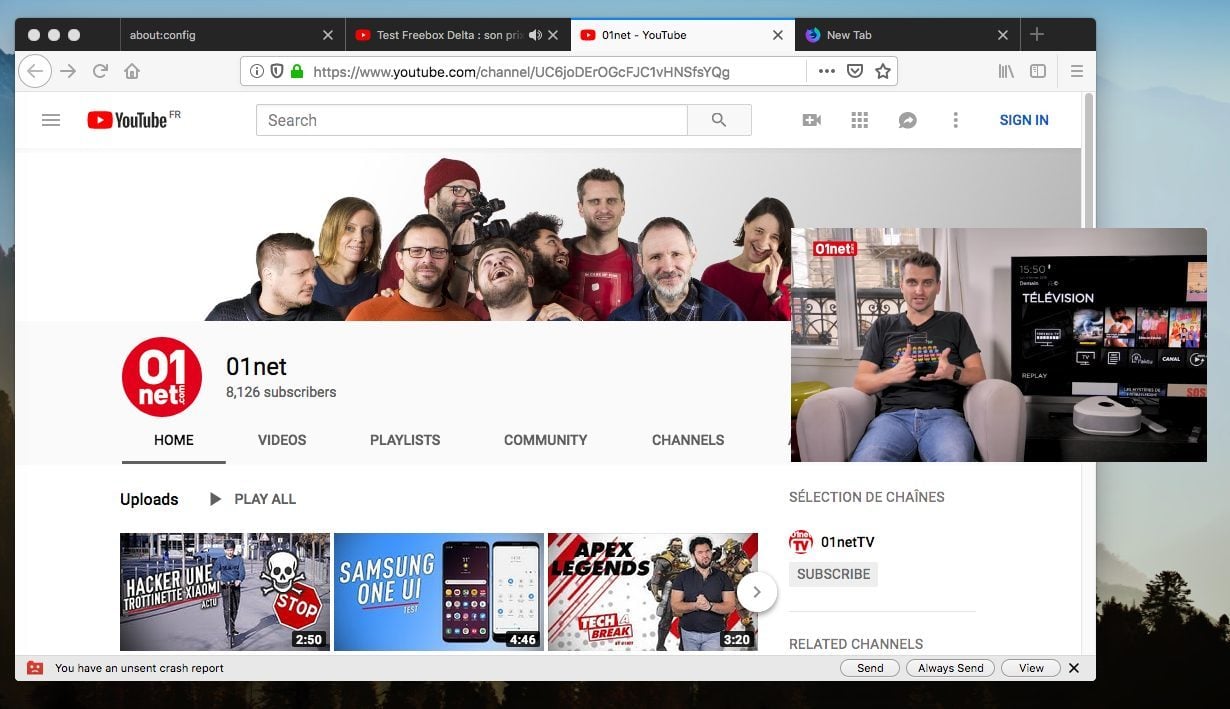Viewport: 1230px width, 709px height.
Task: Mute the Test Freebox Delta tab audio
Action: (535, 35)
